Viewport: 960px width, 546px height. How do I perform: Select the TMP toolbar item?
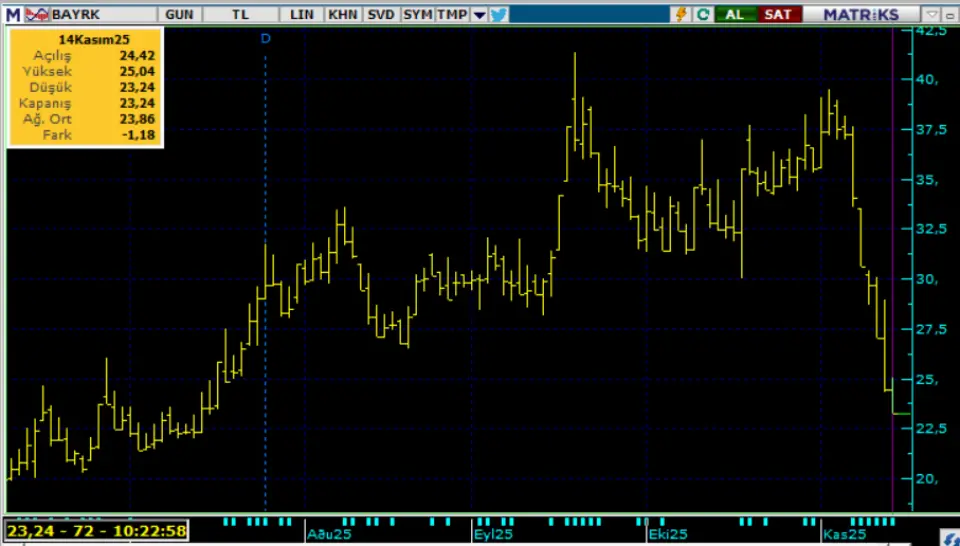(451, 14)
